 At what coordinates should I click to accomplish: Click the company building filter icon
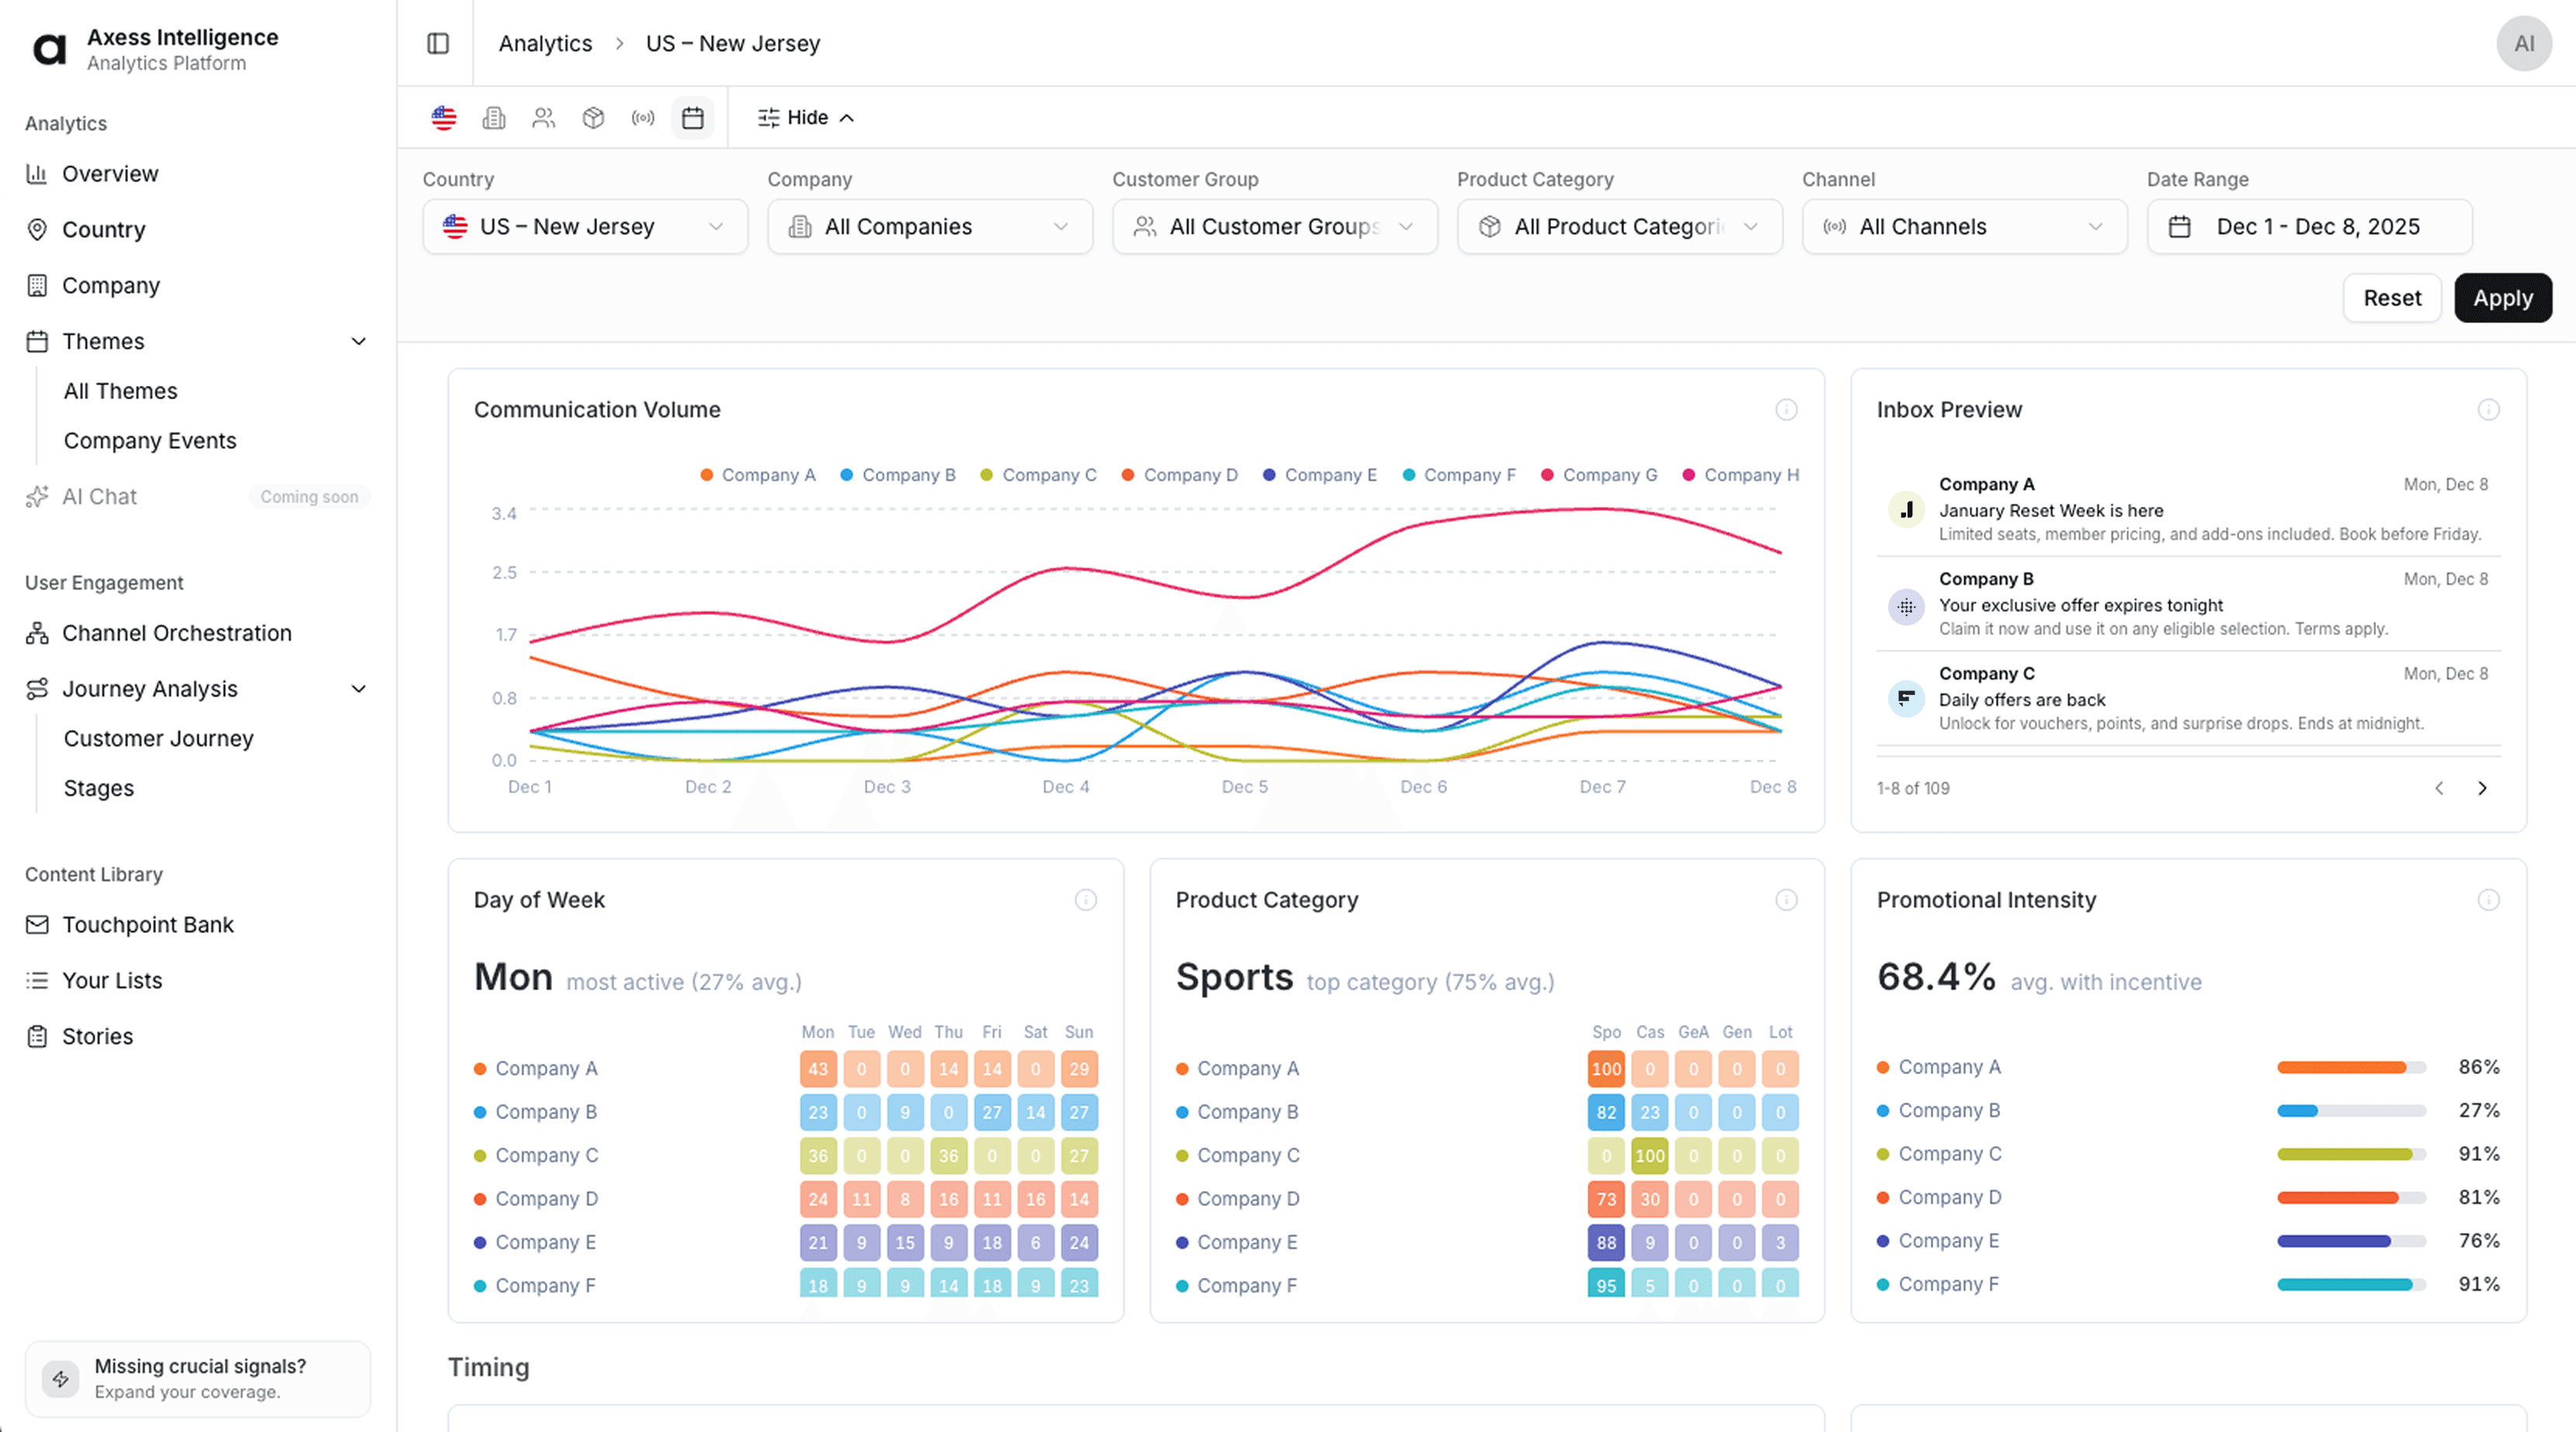[x=494, y=118]
